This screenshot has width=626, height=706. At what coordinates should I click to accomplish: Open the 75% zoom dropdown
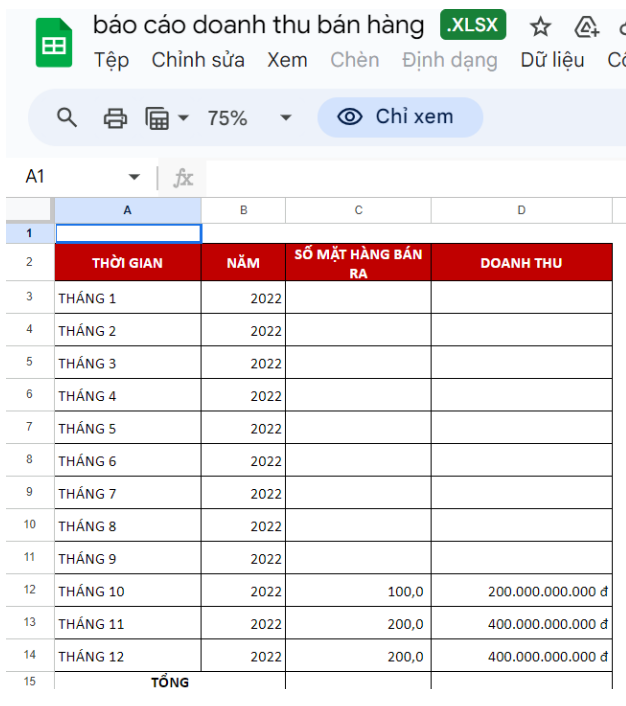(249, 118)
